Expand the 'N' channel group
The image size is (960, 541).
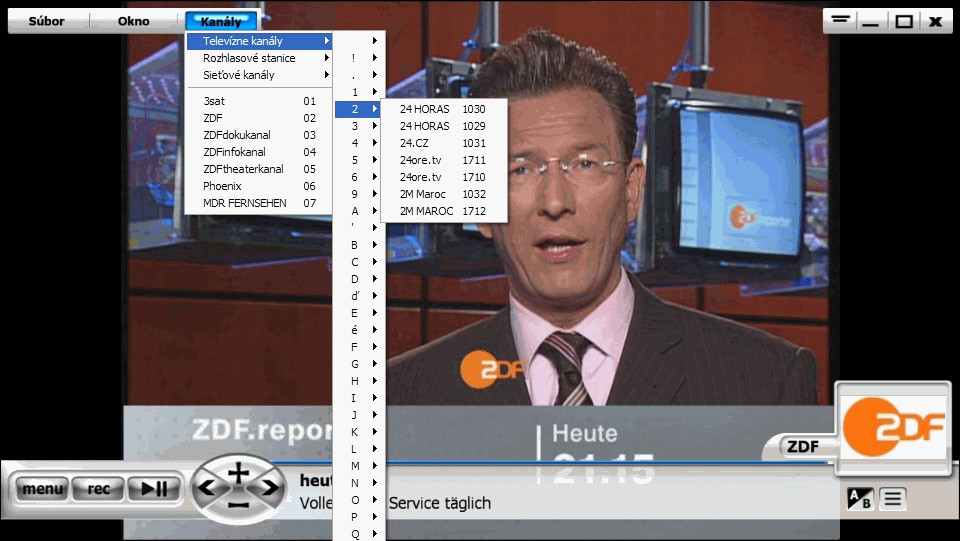(359, 483)
